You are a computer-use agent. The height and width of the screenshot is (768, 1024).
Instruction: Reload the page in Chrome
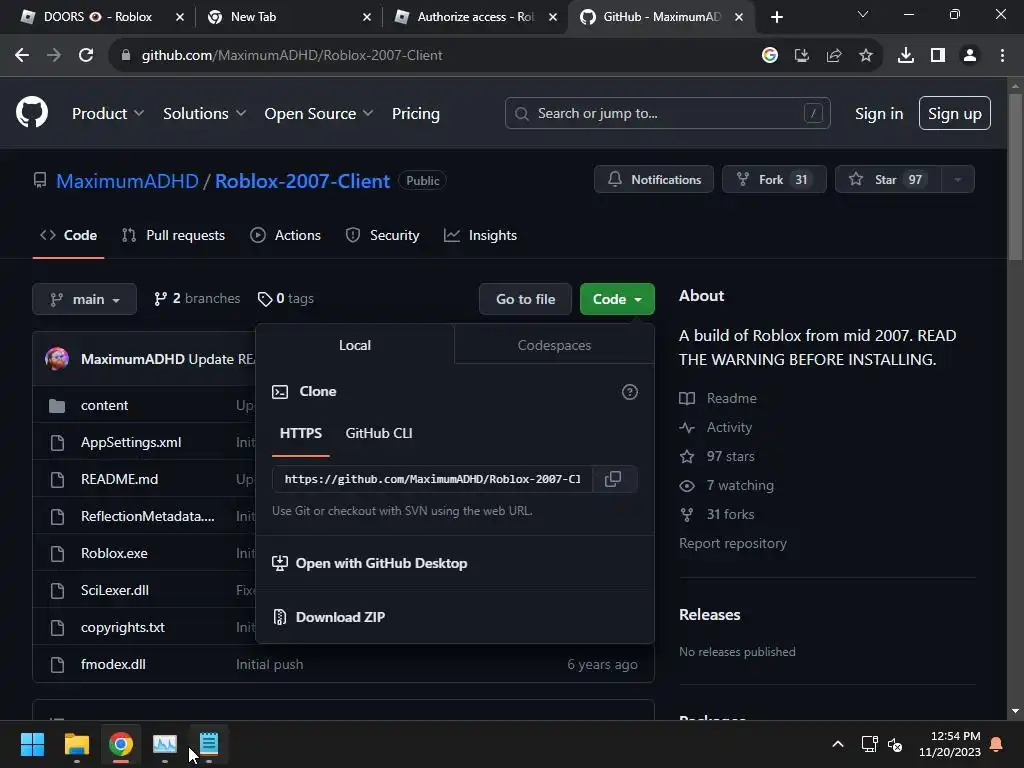click(x=86, y=56)
